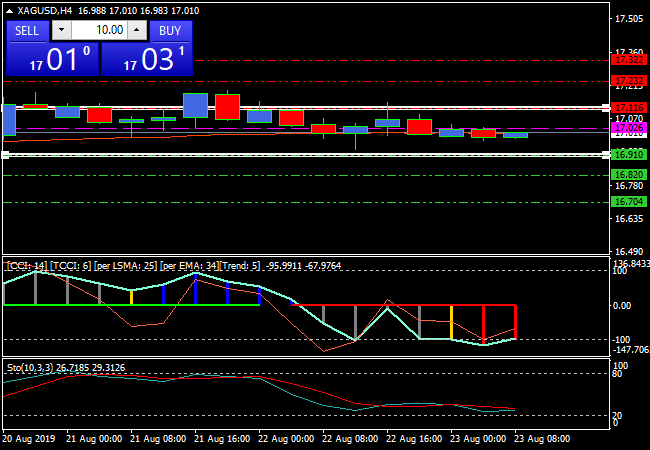Click the SELL button
Image resolution: width=650 pixels, height=450 pixels.
coord(27,31)
